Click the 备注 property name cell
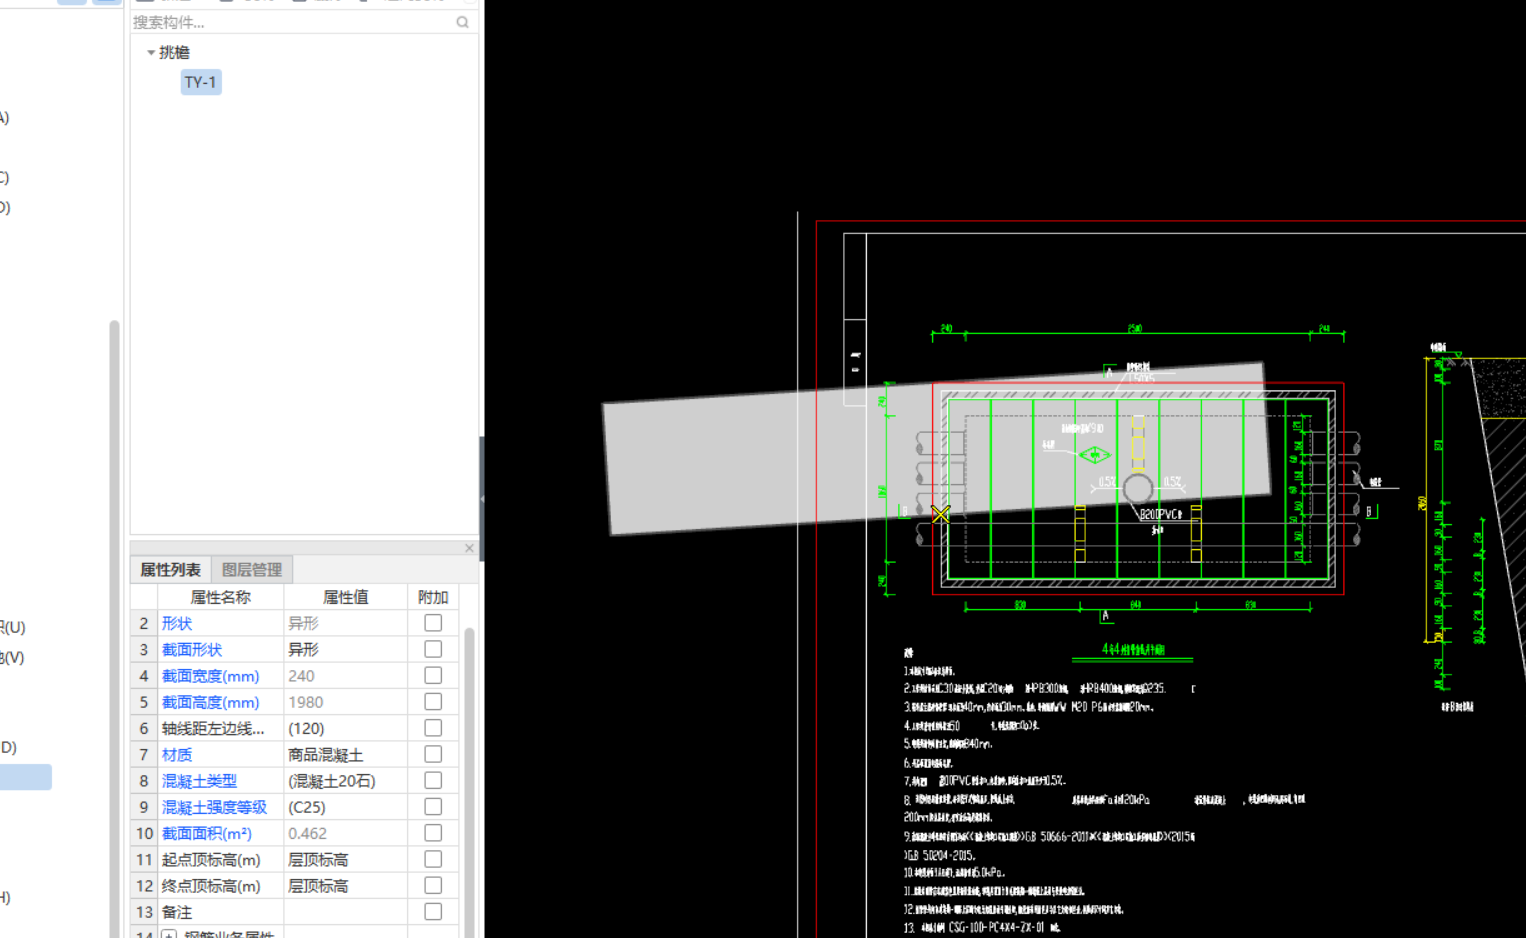The width and height of the screenshot is (1526, 938). [x=220, y=912]
